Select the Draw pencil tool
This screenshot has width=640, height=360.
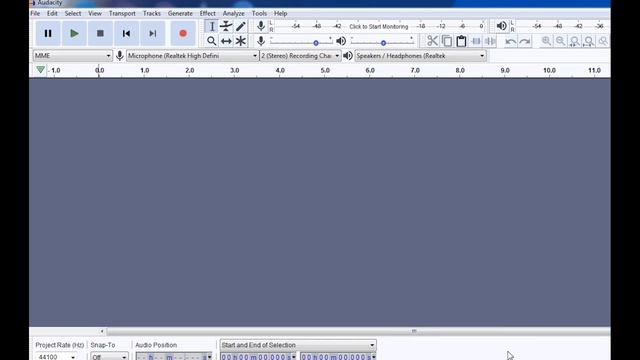240,27
